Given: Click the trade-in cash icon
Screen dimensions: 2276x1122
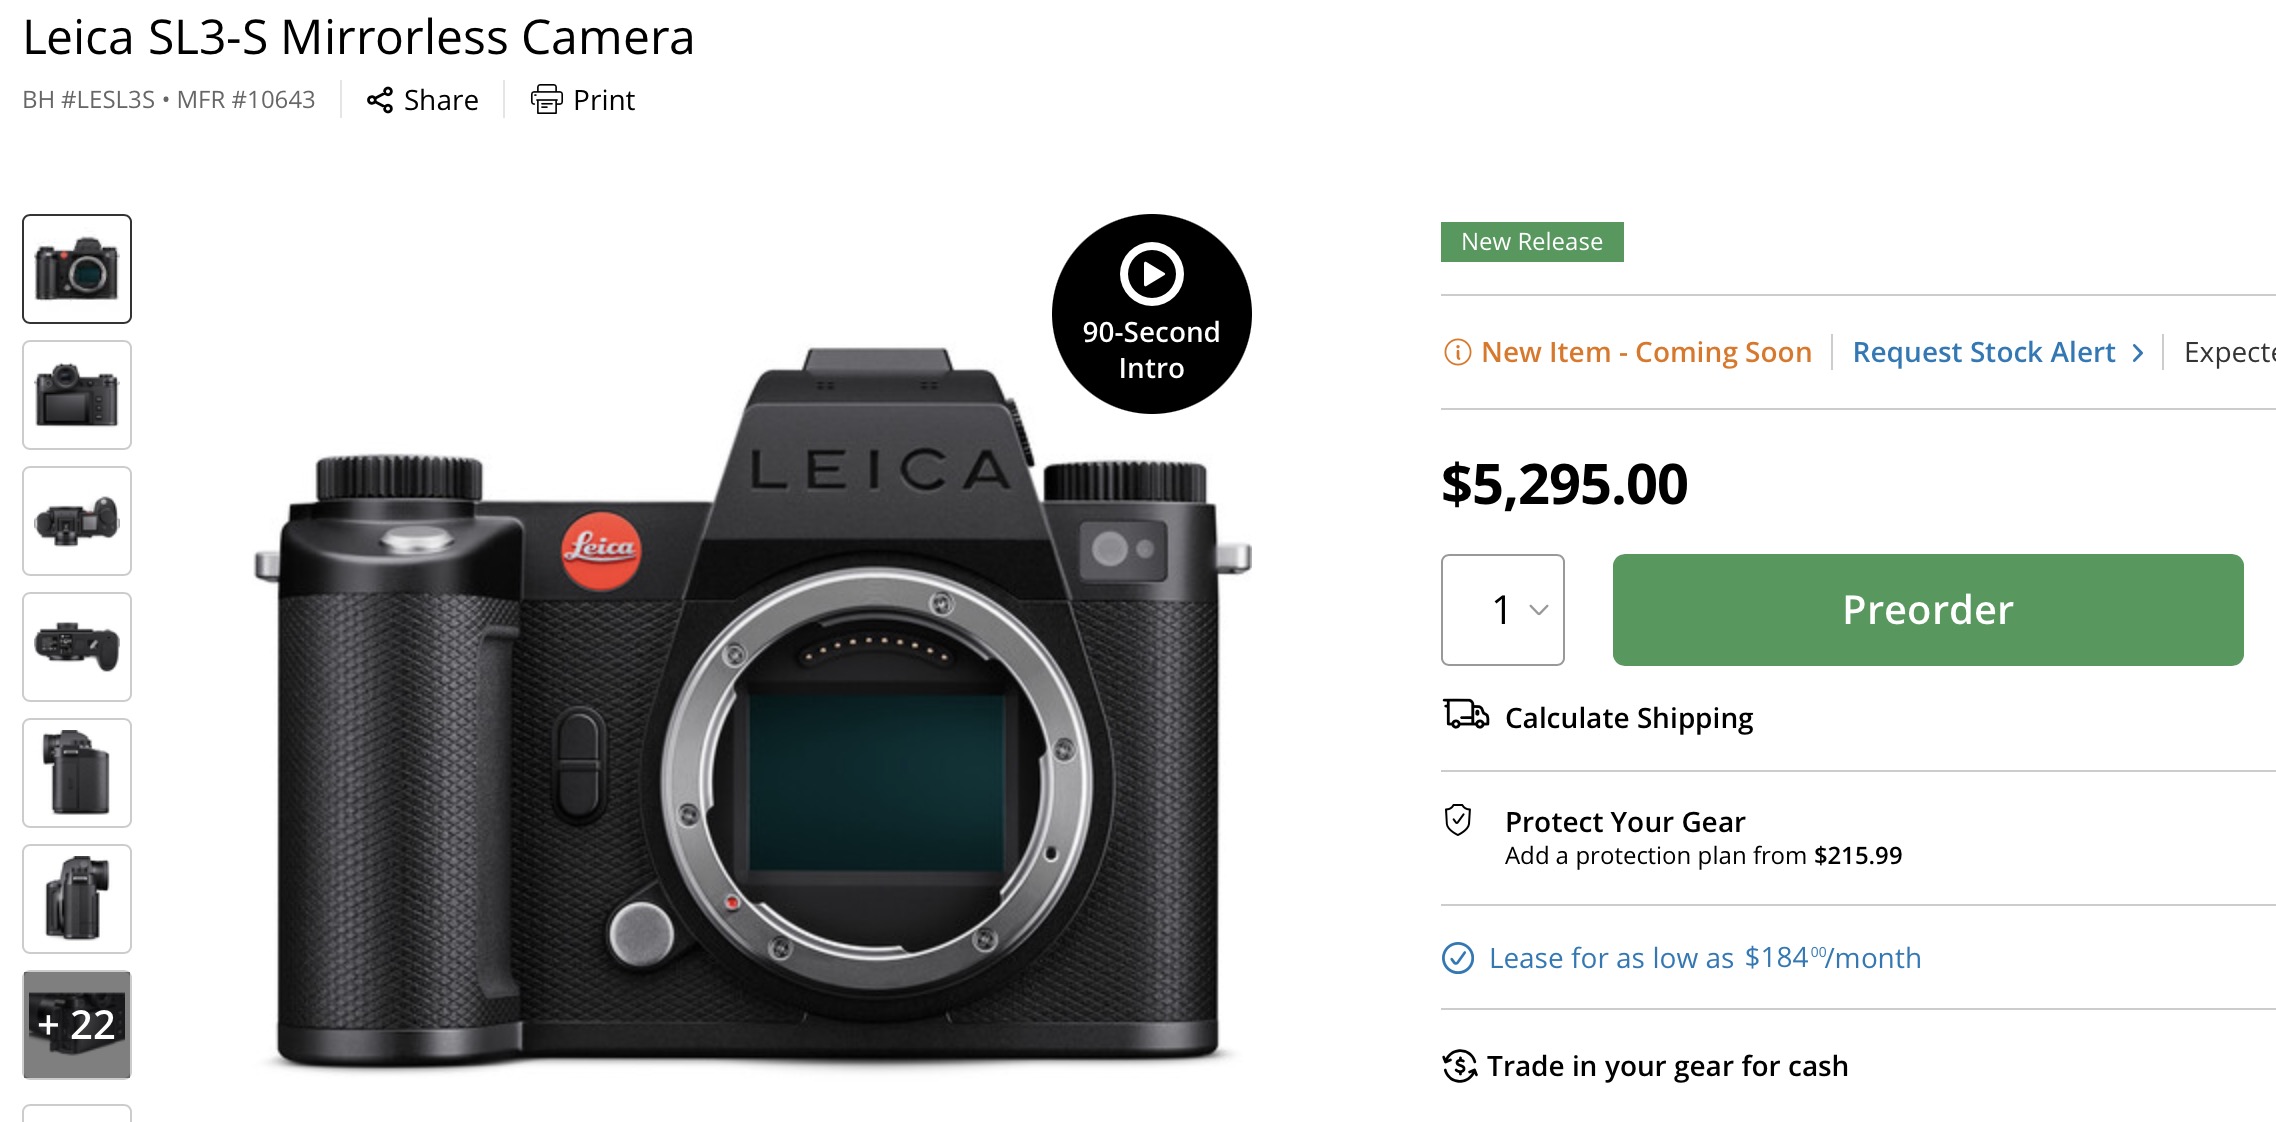Looking at the screenshot, I should click(1460, 1066).
